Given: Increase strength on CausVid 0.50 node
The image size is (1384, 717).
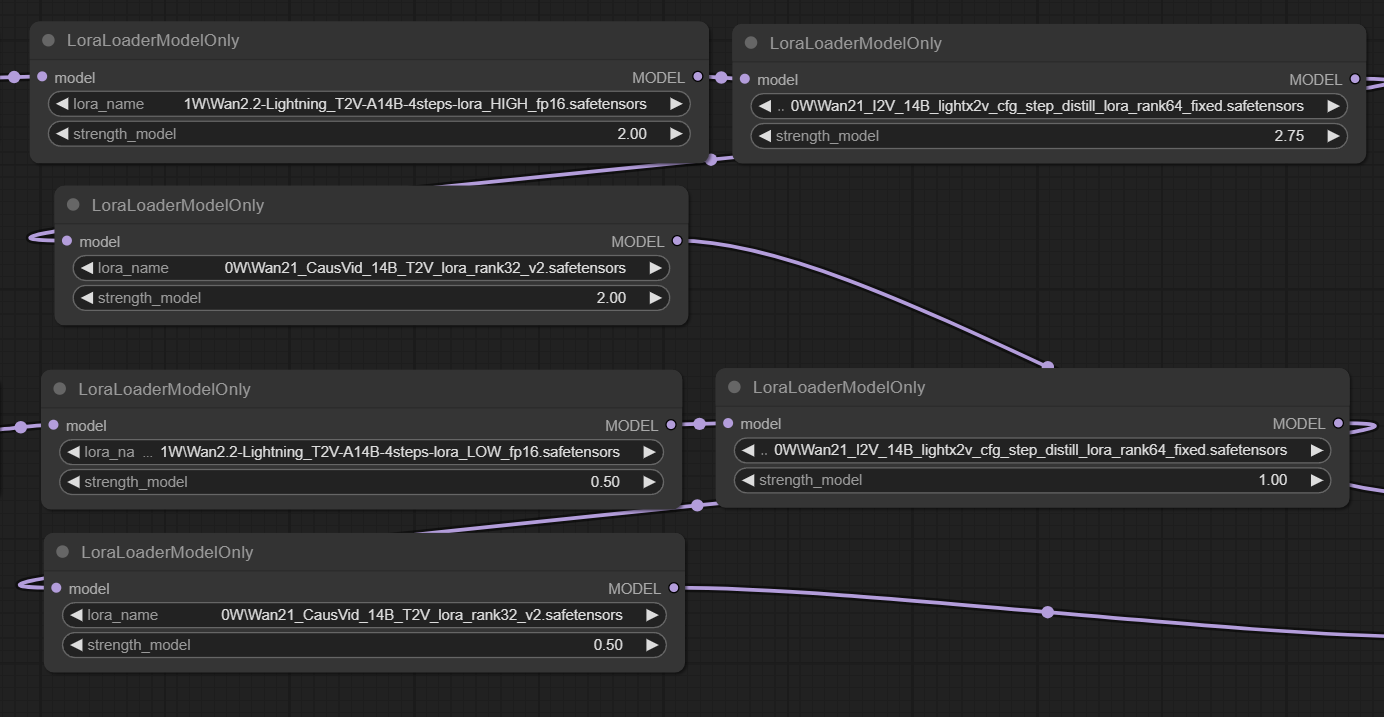Looking at the screenshot, I should click(x=652, y=645).
